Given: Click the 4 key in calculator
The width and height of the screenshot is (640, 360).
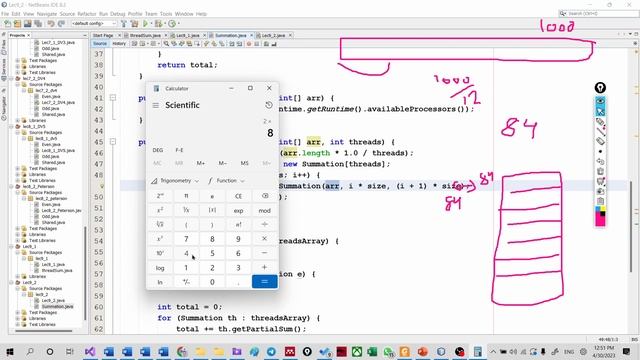Looking at the screenshot, I should pyautogui.click(x=186, y=253).
